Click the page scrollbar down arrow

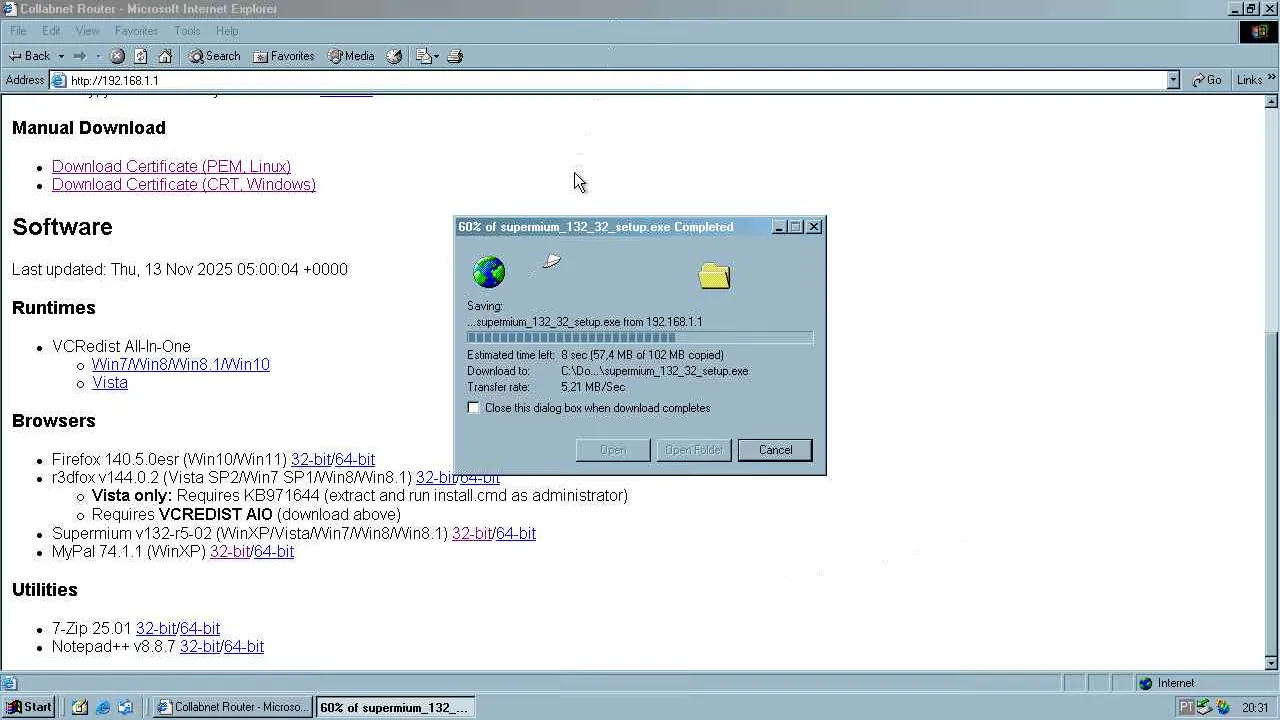(x=1272, y=663)
